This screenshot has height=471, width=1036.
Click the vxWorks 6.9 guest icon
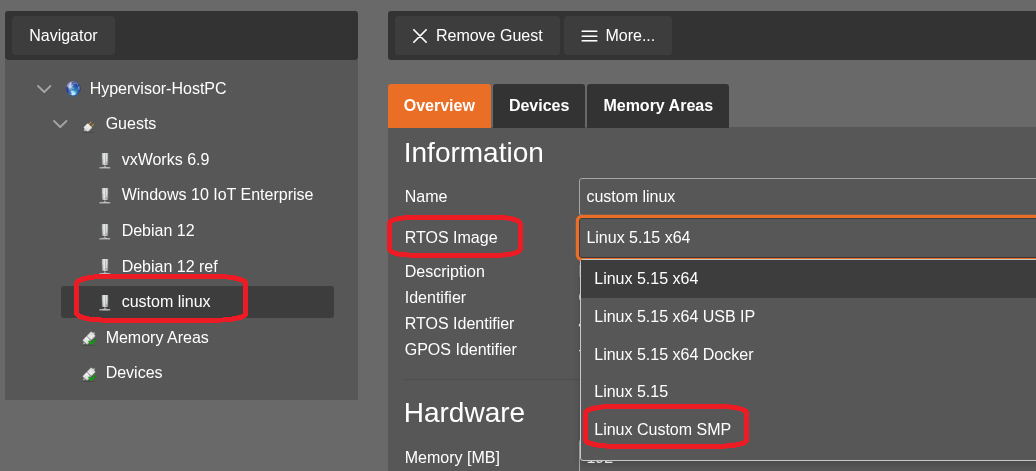pyautogui.click(x=104, y=160)
